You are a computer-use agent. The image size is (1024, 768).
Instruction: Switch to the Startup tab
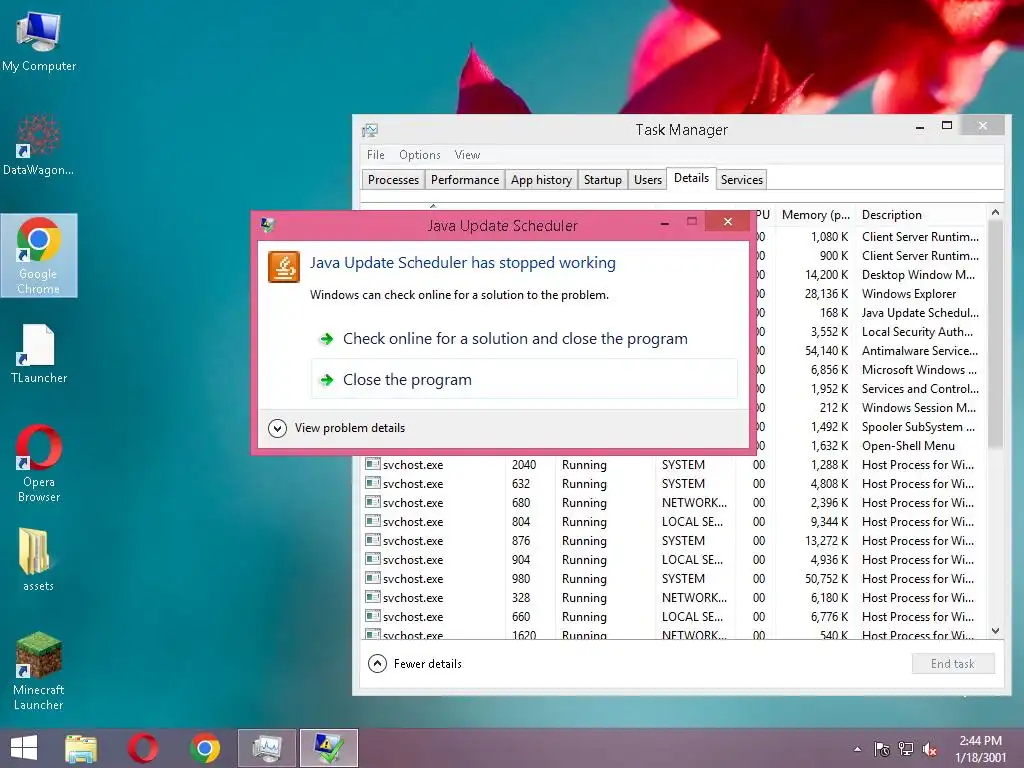coord(603,180)
